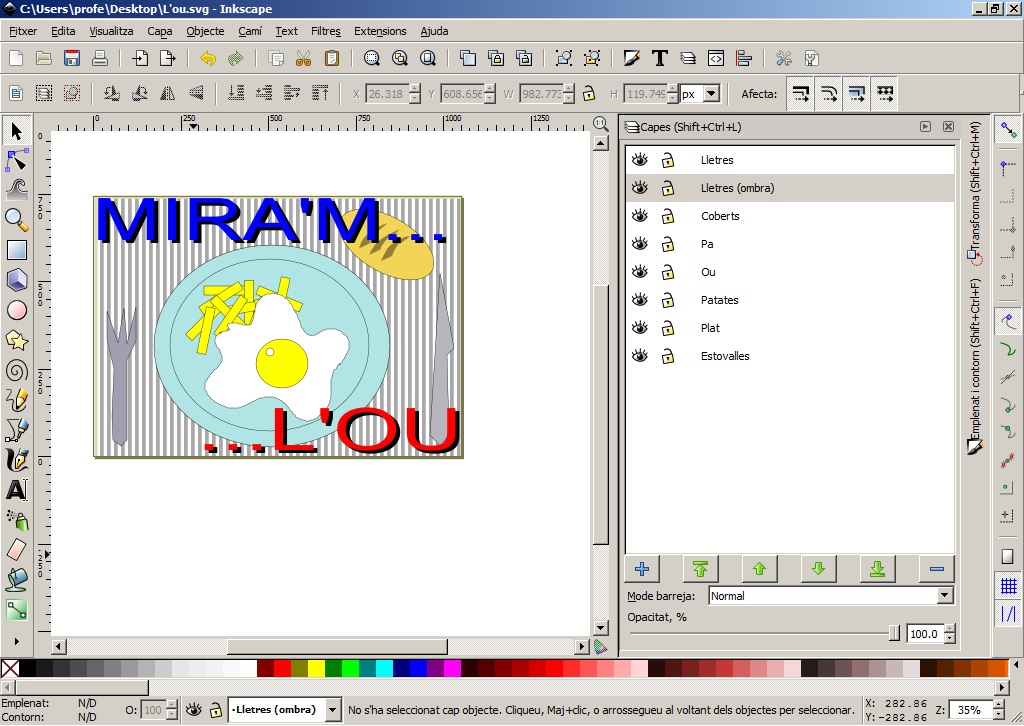Open the Filtres menu
Screen dimensions: 1024x726
point(326,31)
